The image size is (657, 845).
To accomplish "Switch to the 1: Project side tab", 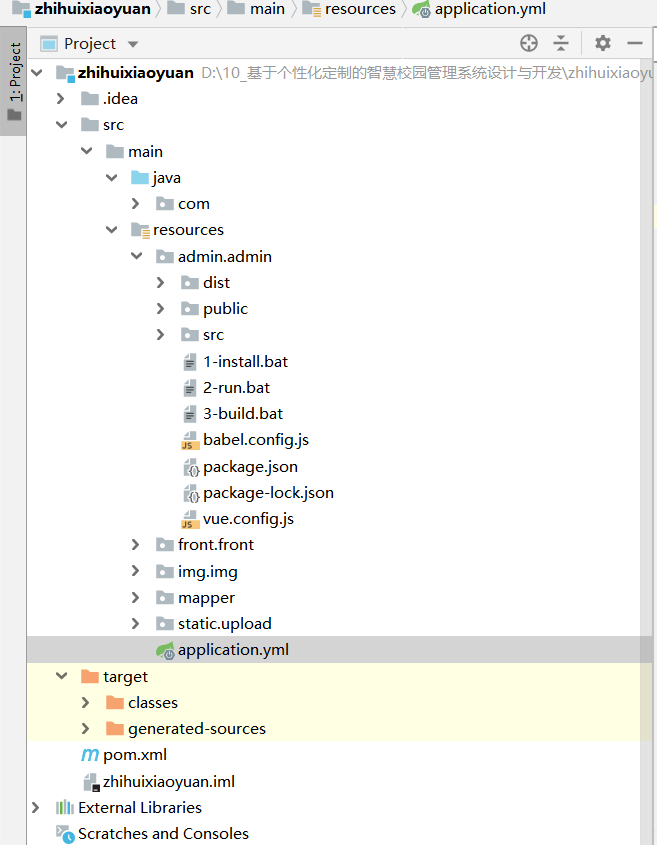I will [x=14, y=74].
